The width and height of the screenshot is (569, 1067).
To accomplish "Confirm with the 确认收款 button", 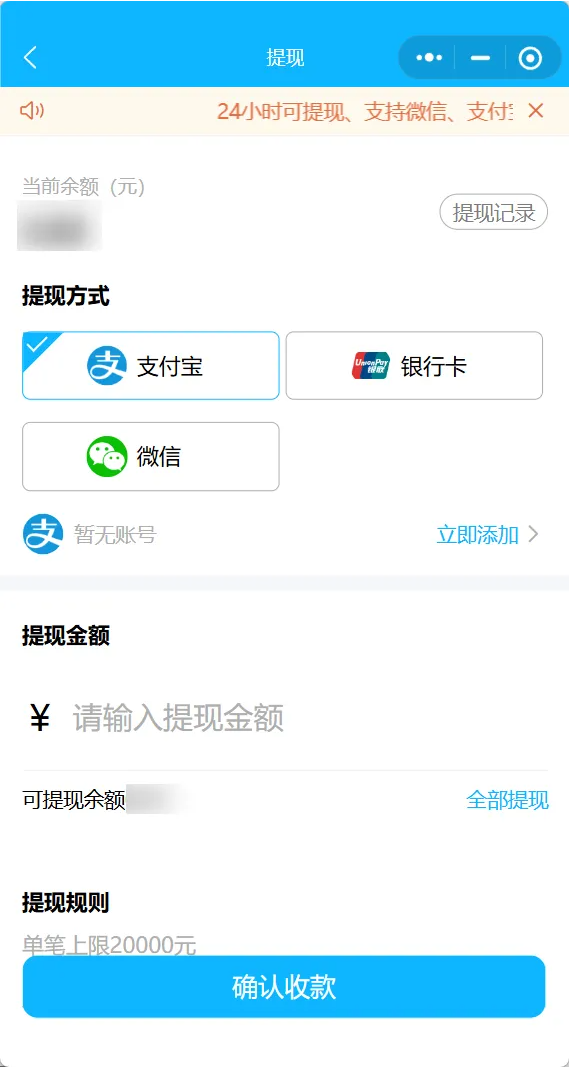I will 284,987.
